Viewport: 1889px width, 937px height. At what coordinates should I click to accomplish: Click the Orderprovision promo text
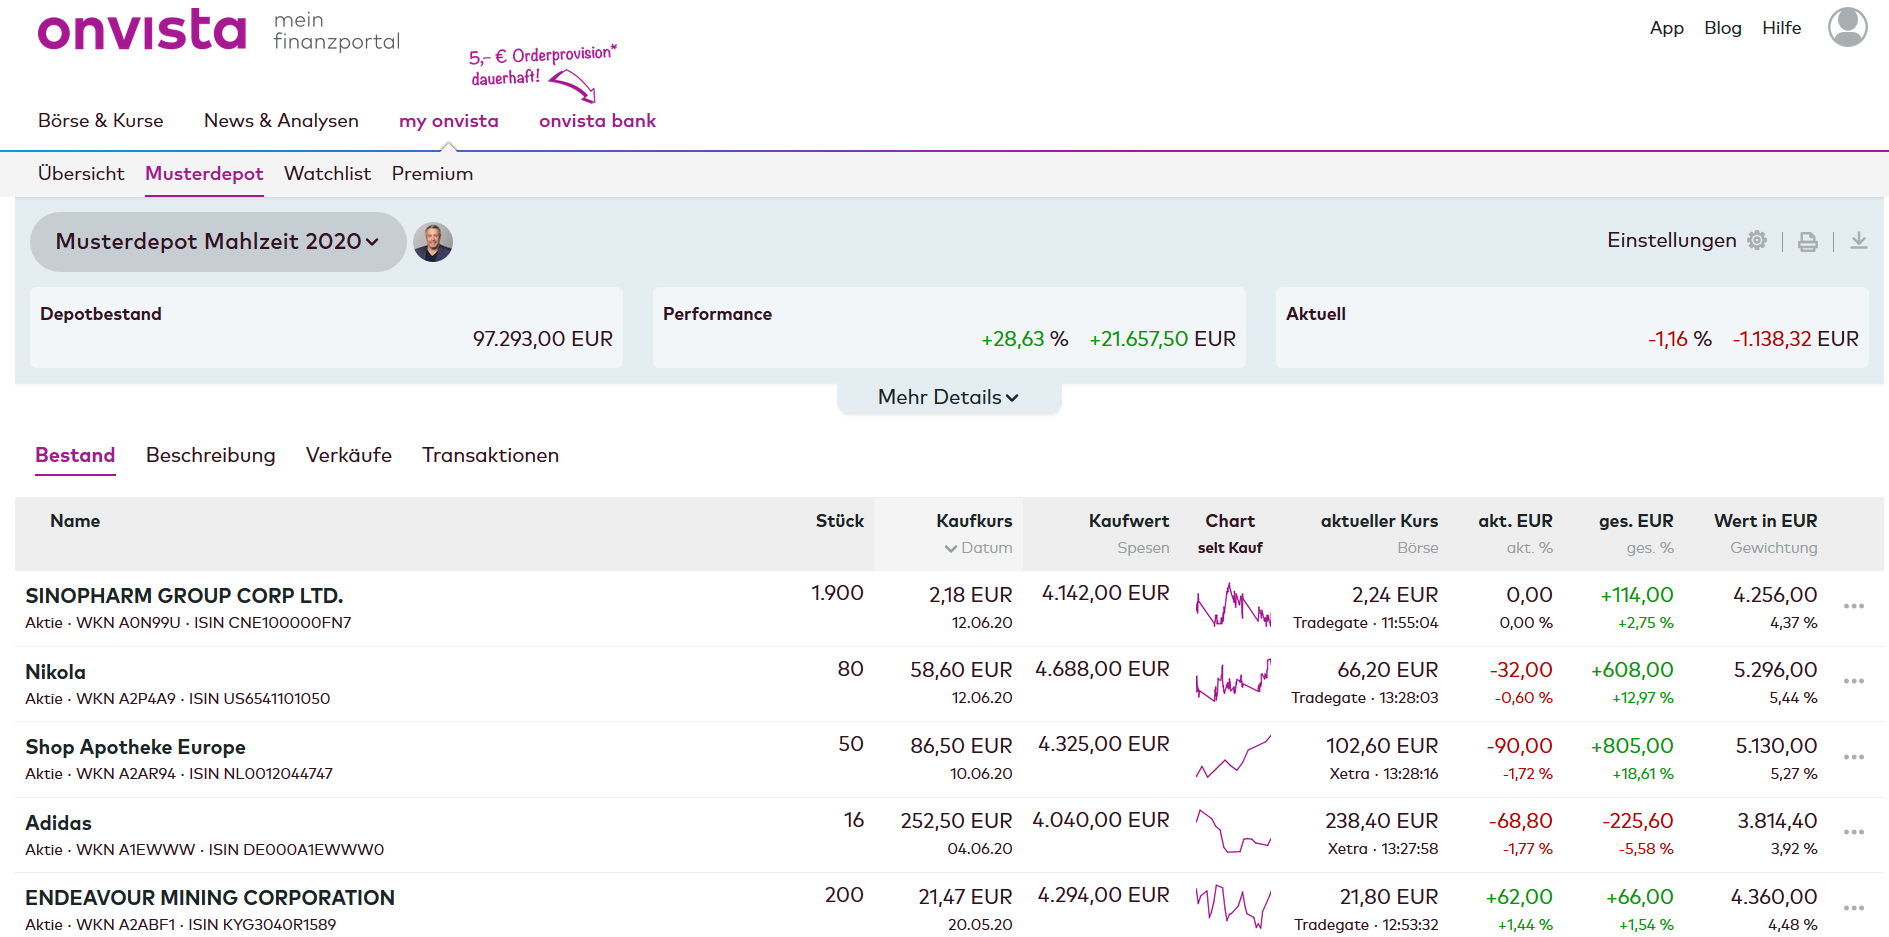pos(542,65)
